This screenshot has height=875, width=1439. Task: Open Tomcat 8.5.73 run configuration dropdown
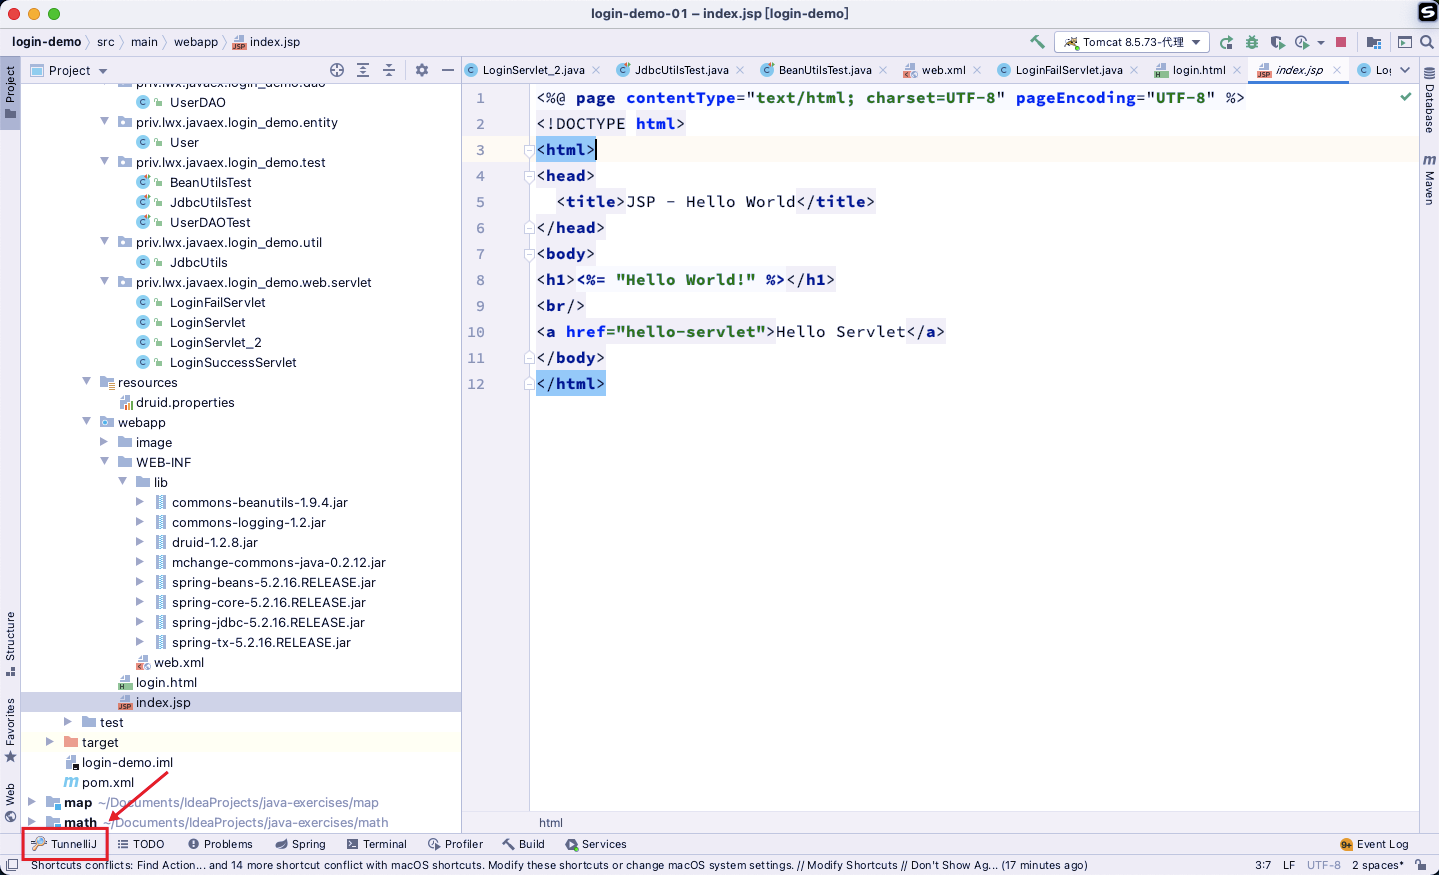tap(1132, 42)
